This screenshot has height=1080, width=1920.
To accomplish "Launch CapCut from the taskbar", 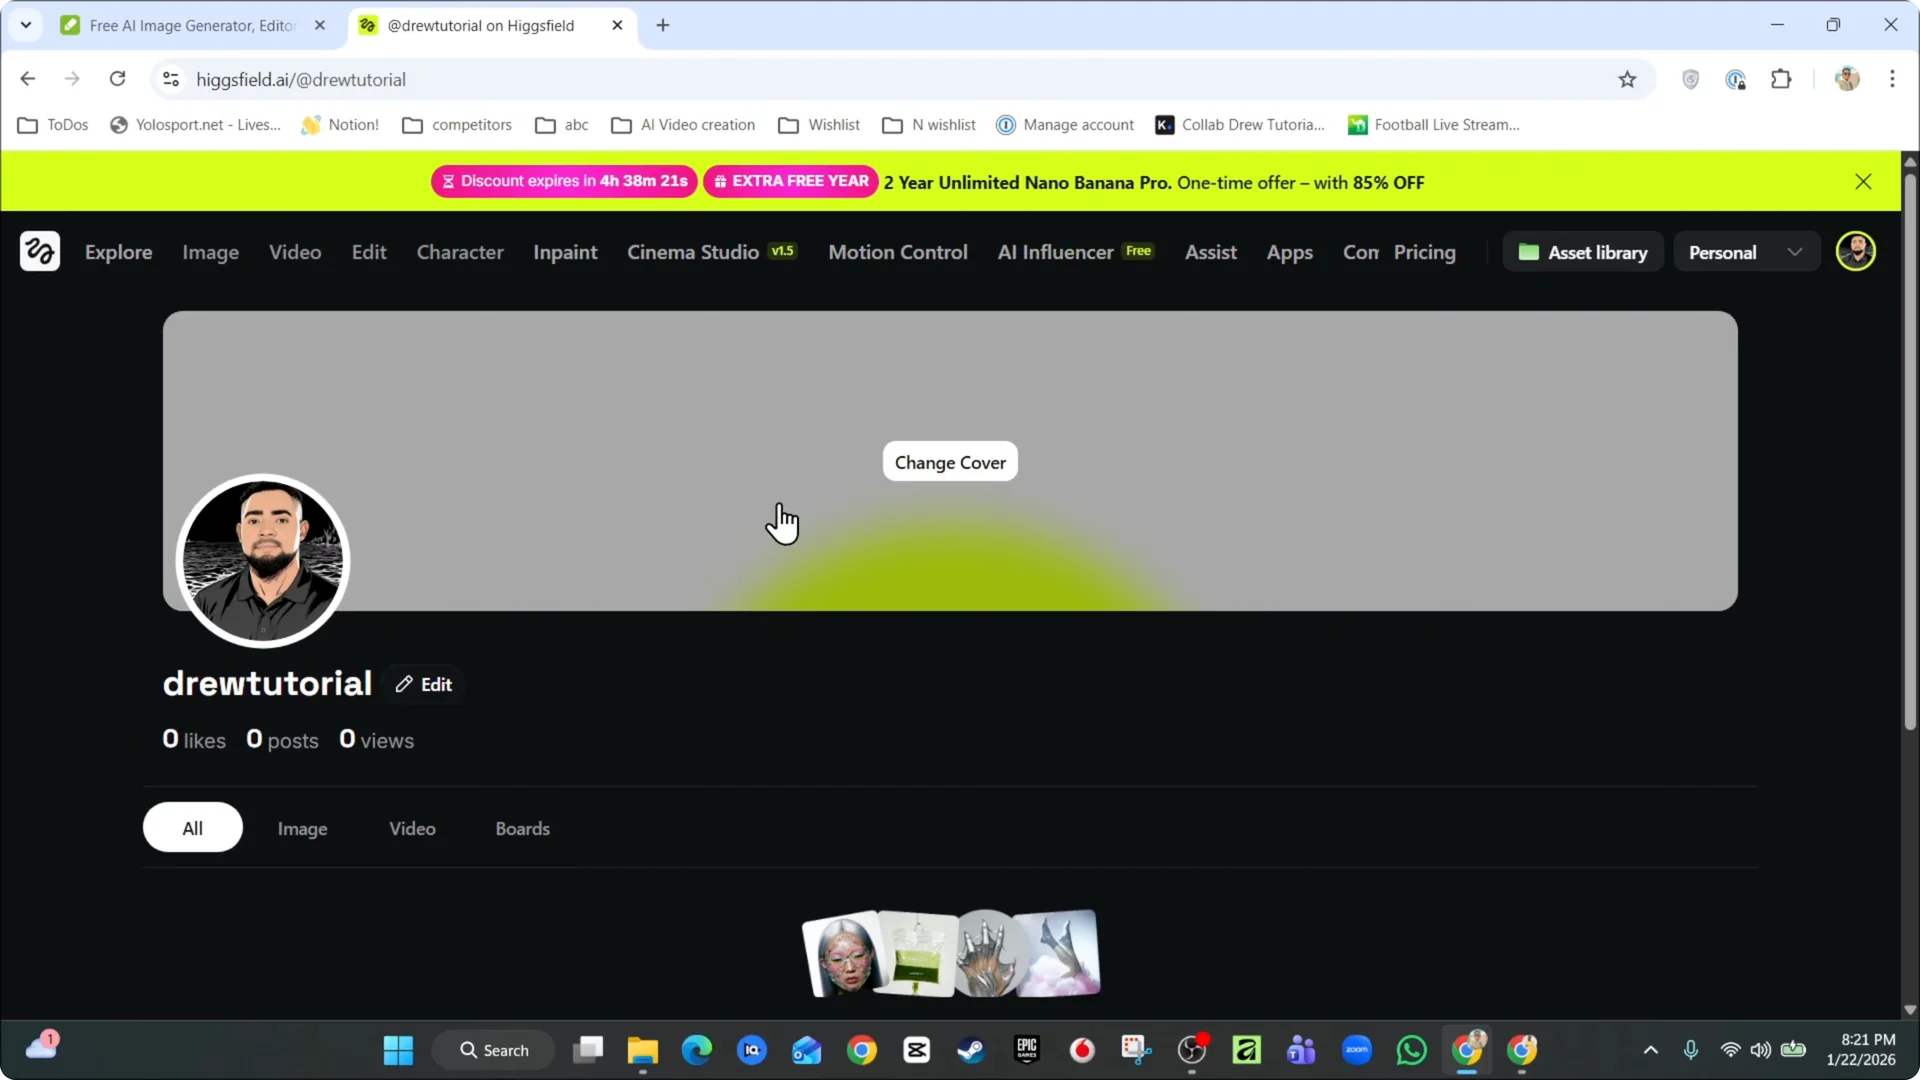I will (x=917, y=1050).
